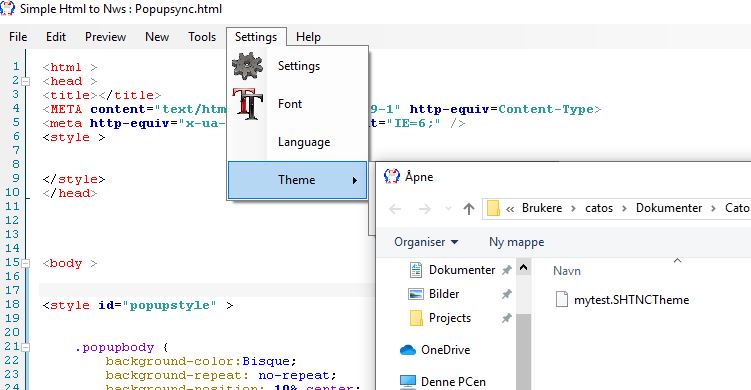
Task: Open the Organiser dropdown
Action: point(426,242)
